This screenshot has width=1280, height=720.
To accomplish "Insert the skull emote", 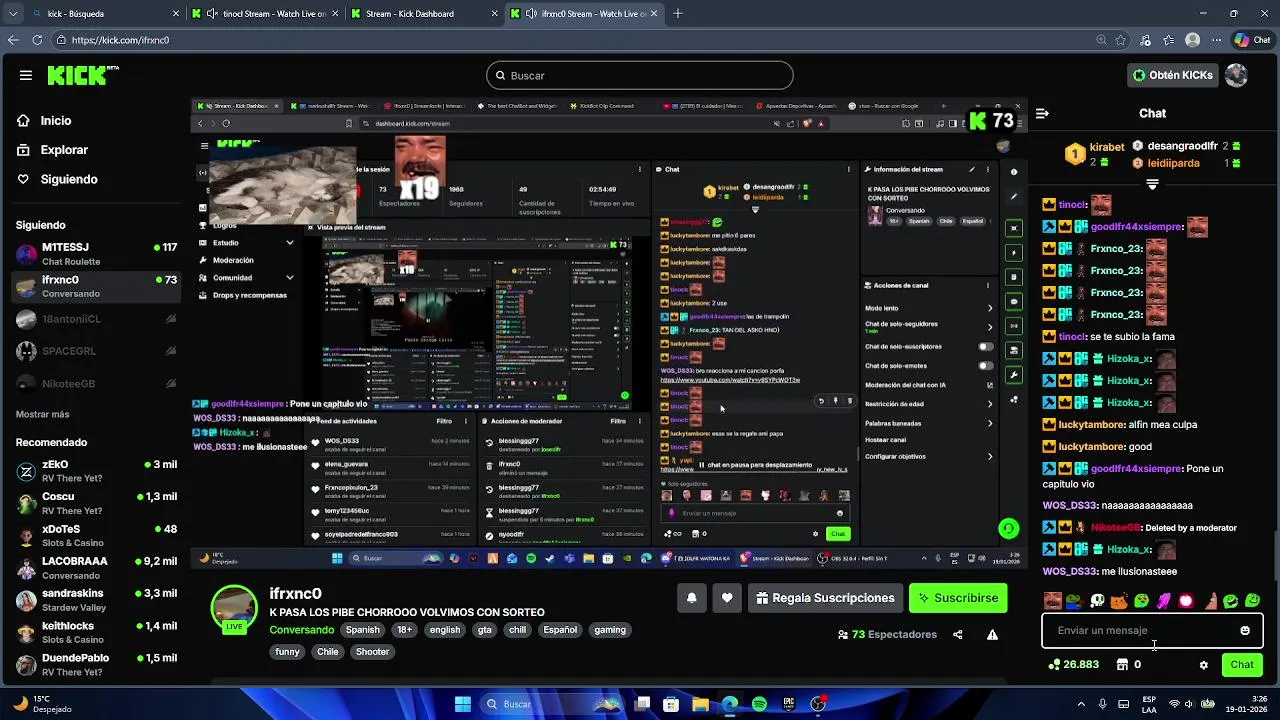I will (1097, 601).
